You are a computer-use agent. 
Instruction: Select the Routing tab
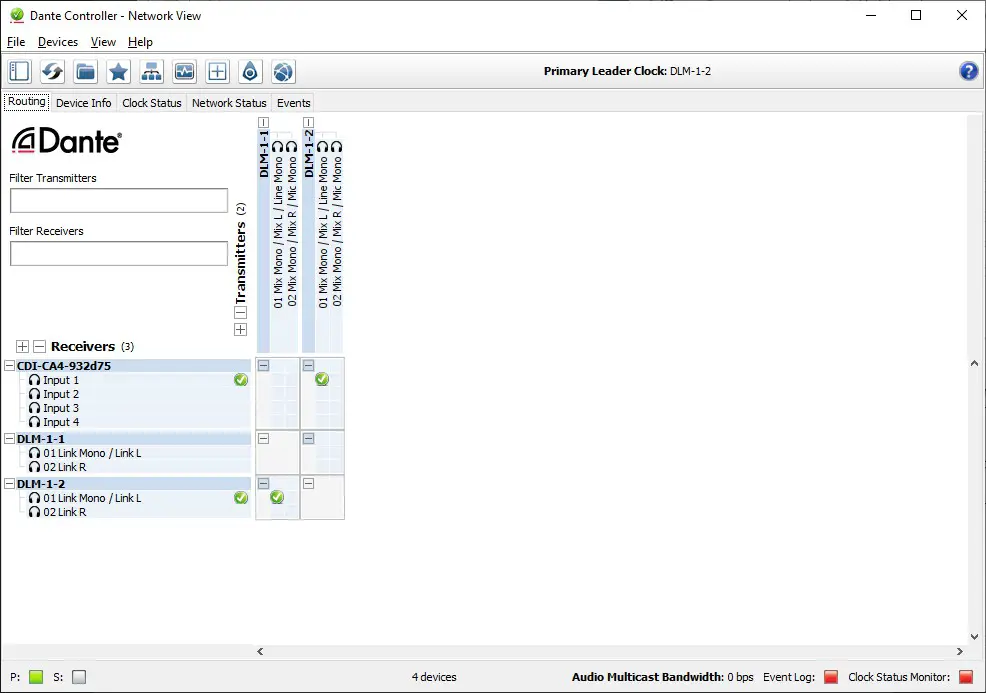[x=26, y=102]
